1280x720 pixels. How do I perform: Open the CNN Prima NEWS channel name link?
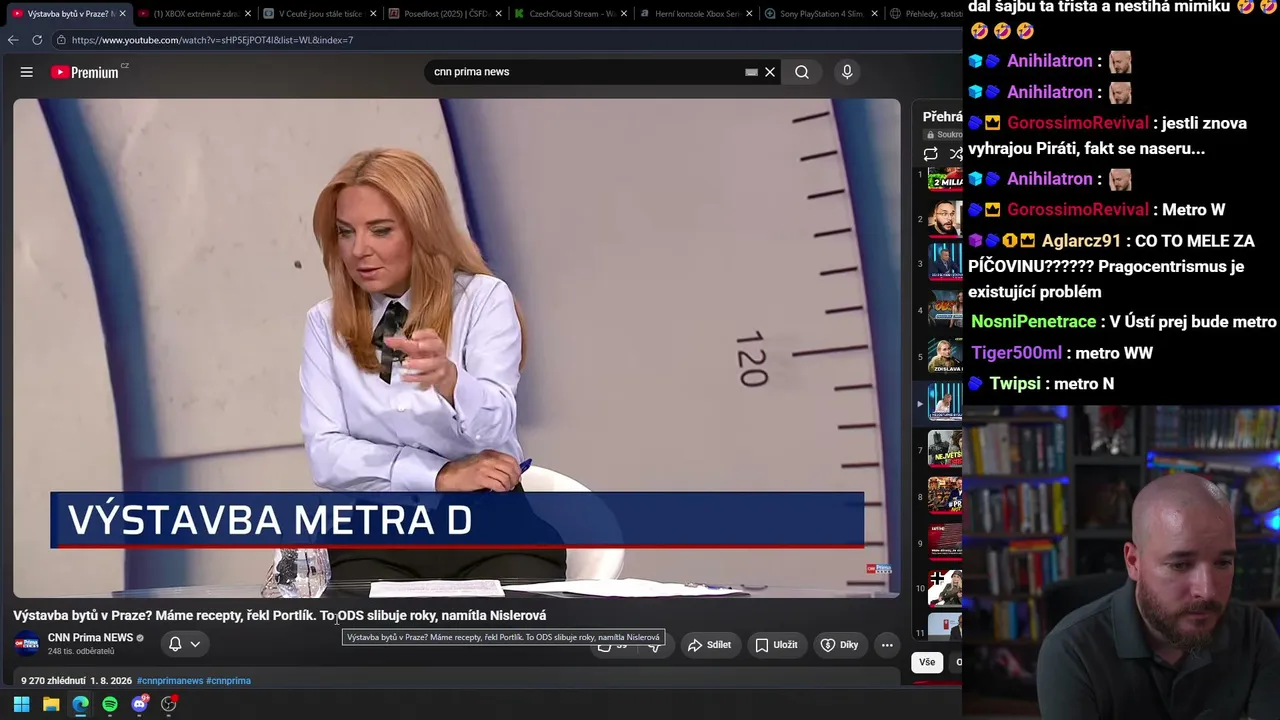[90, 638]
